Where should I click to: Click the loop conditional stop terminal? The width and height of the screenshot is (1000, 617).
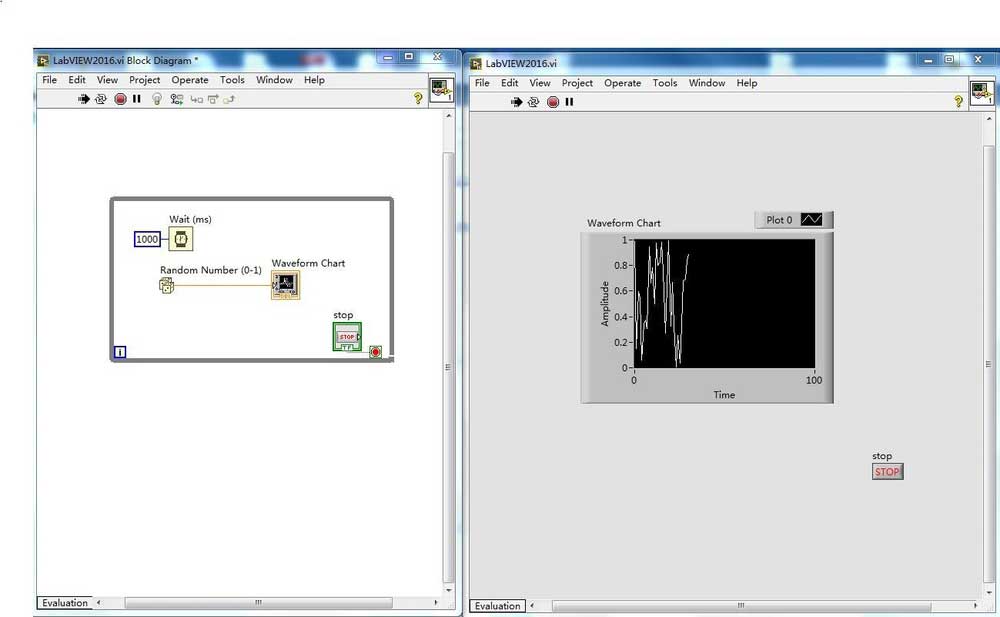click(376, 352)
